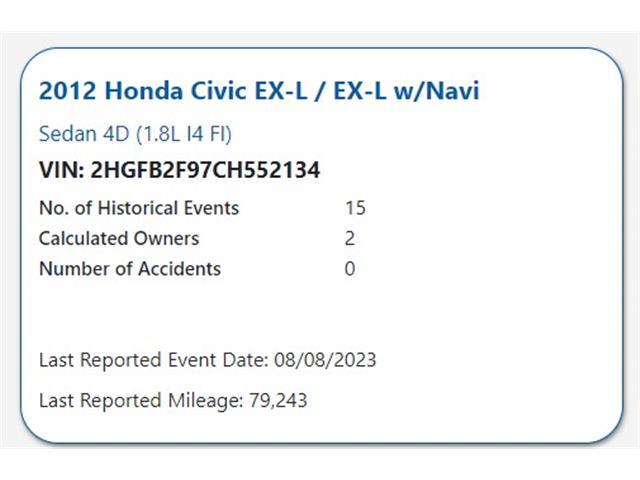Image resolution: width=640 pixels, height=480 pixels.
Task: Click the Sedan 4D body style text
Action: [77, 133]
